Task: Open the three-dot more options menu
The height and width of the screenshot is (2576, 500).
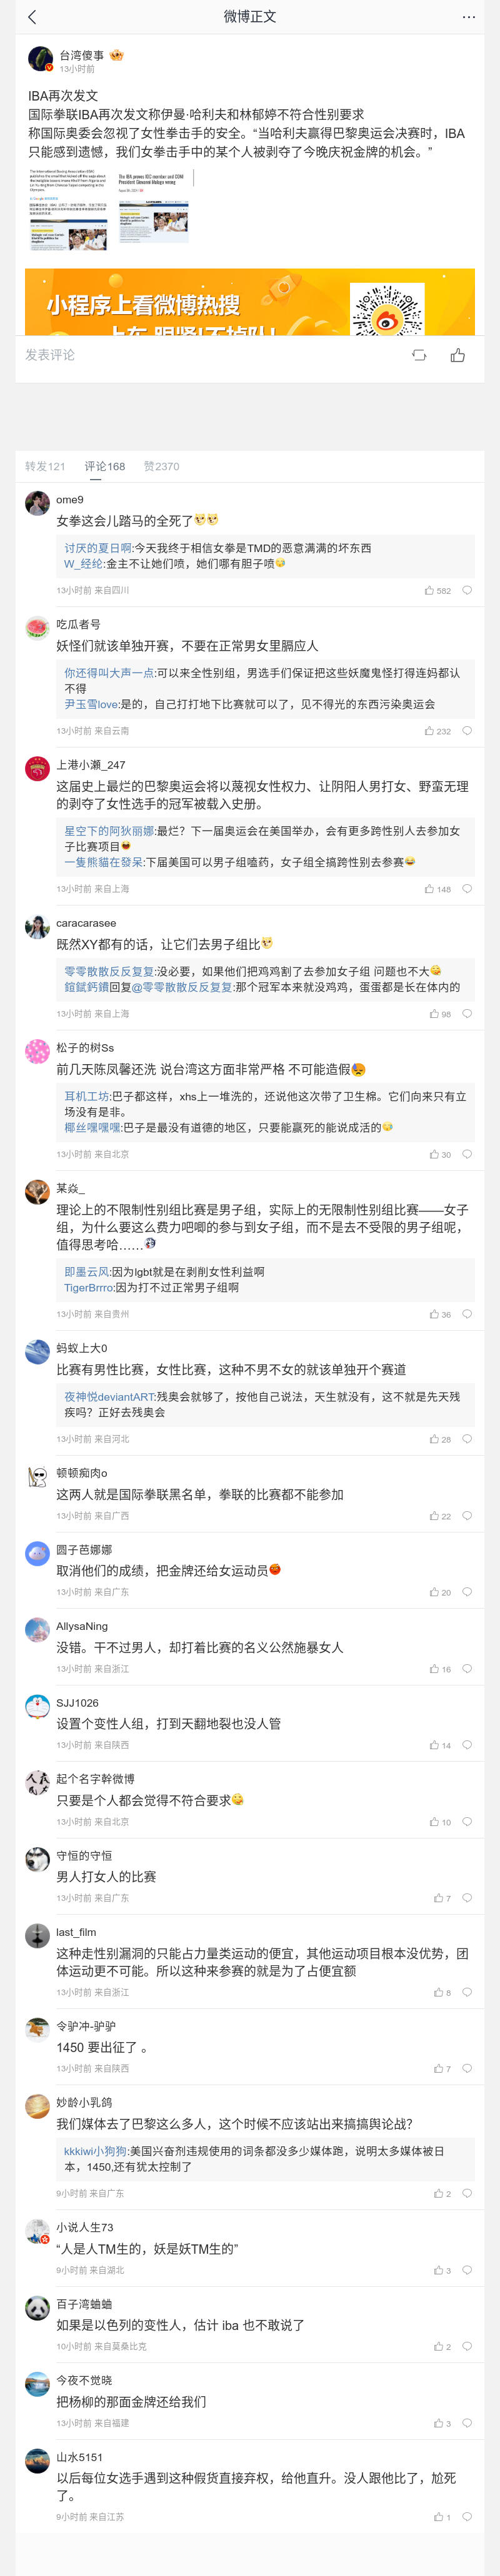Action: pos(469,17)
